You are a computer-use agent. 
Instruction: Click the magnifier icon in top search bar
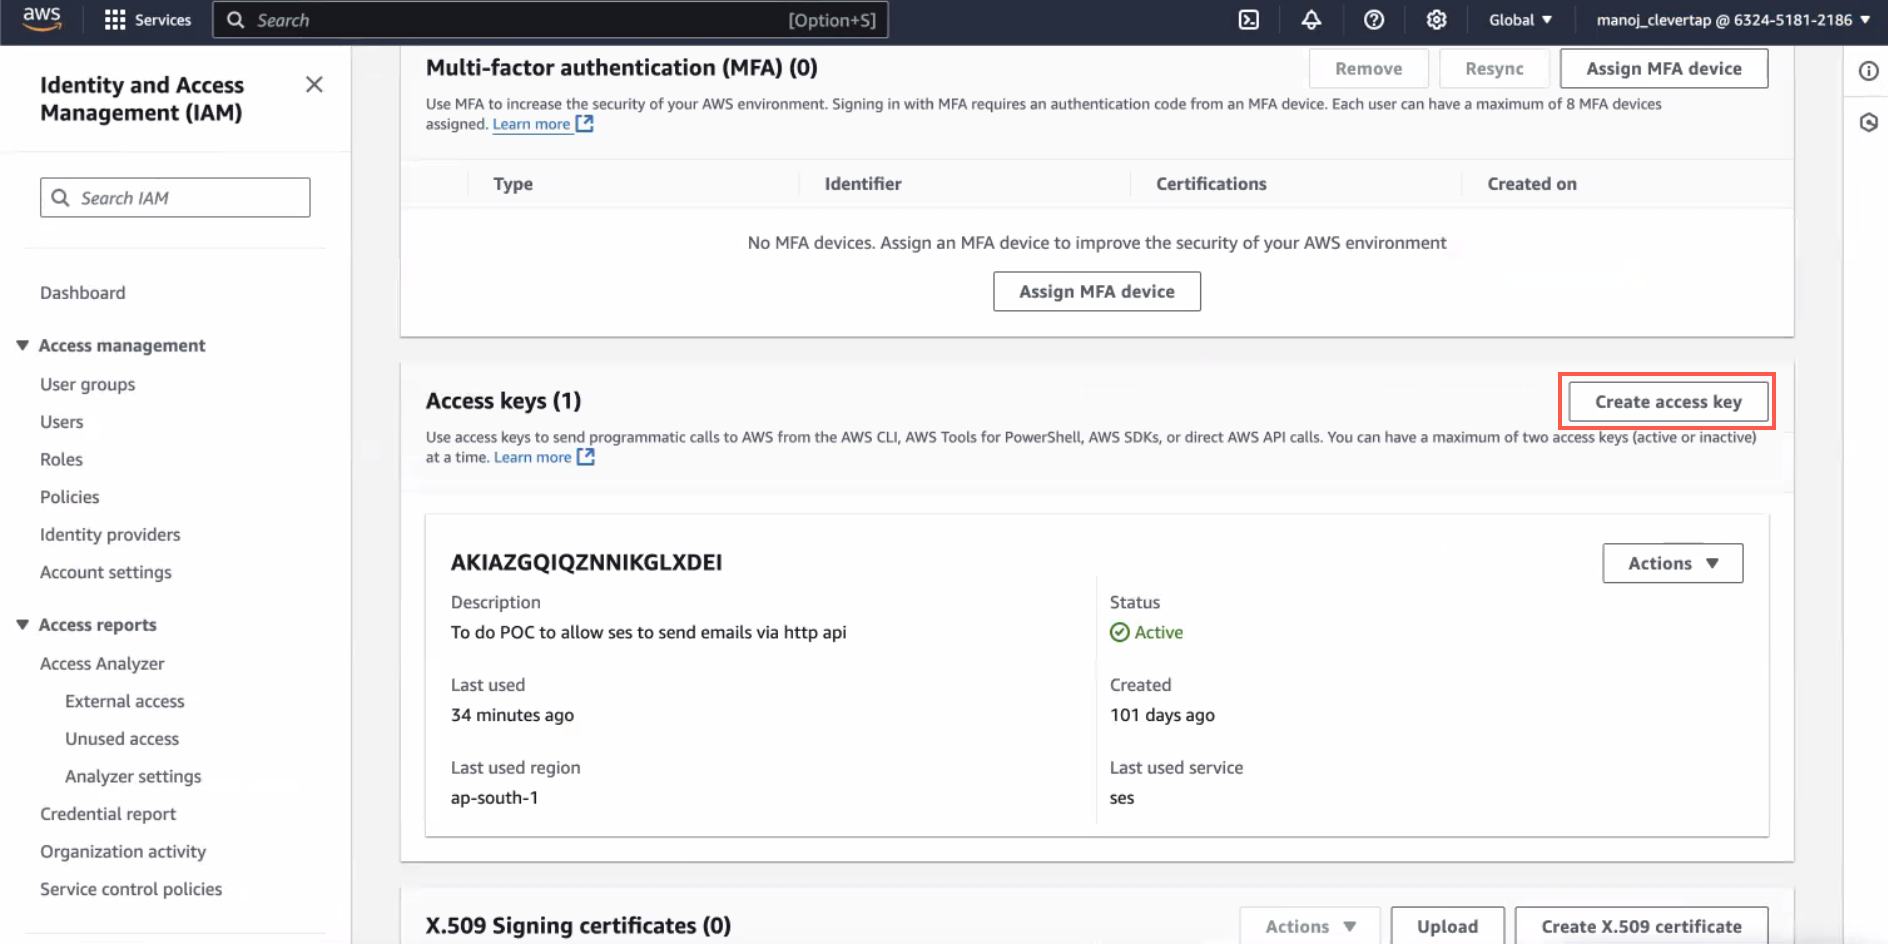coord(235,20)
